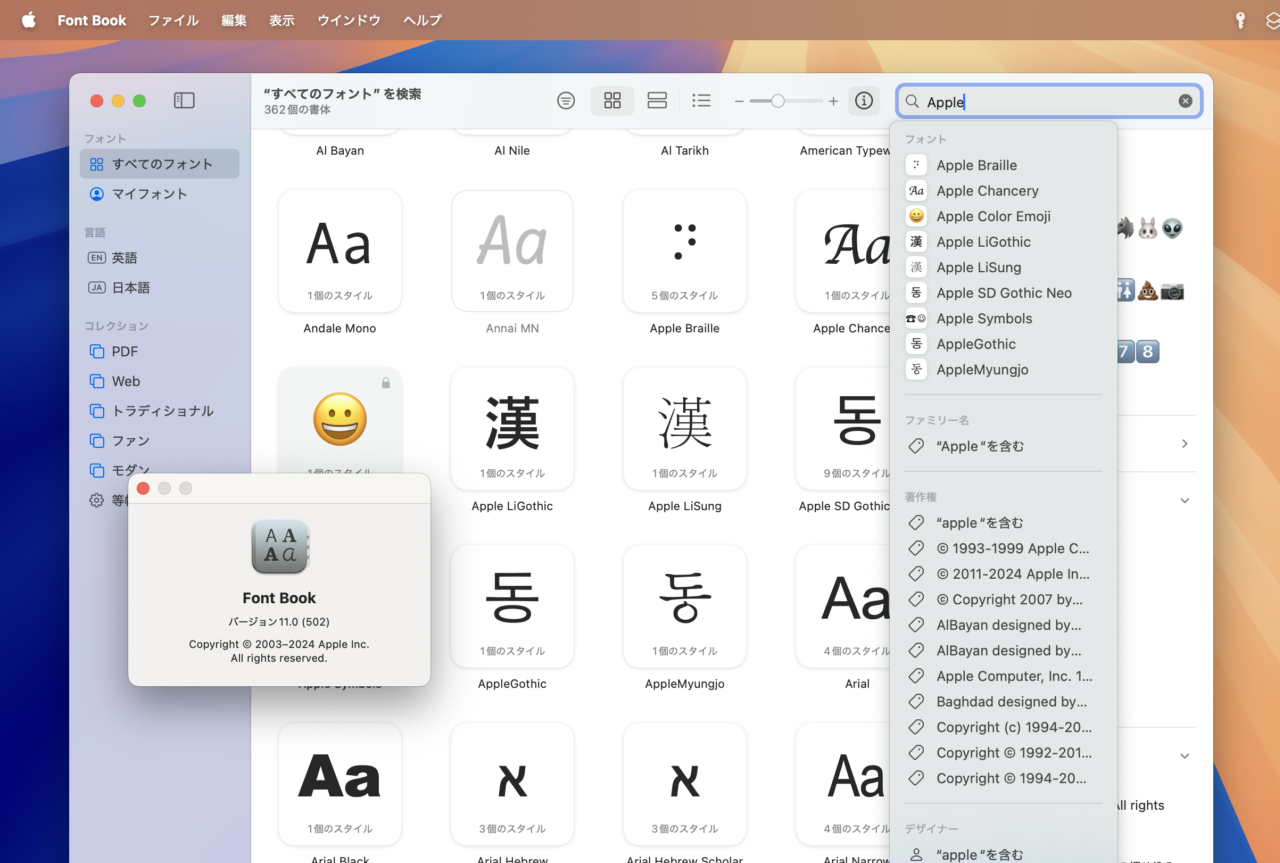Open the Apple menu
This screenshot has height=863, width=1280.
coord(28,20)
